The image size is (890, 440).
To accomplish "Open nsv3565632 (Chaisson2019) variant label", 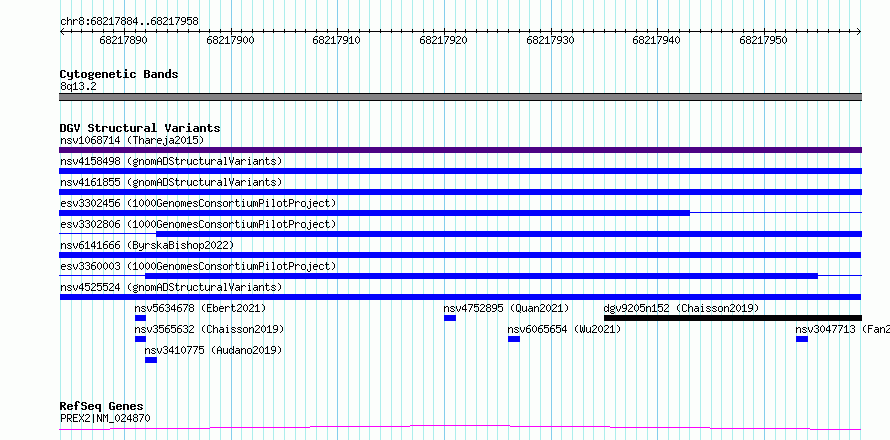I will [x=209, y=329].
